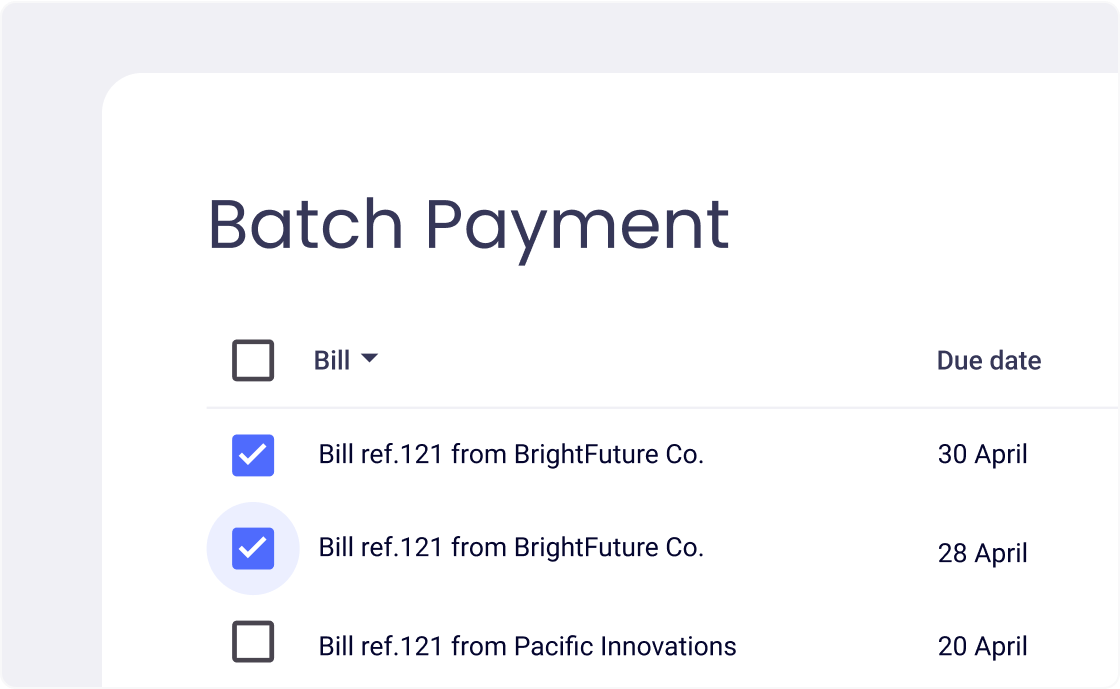1120x689 pixels.
Task: Click the checkmark icon on the highlighted bill
Action: [253, 548]
